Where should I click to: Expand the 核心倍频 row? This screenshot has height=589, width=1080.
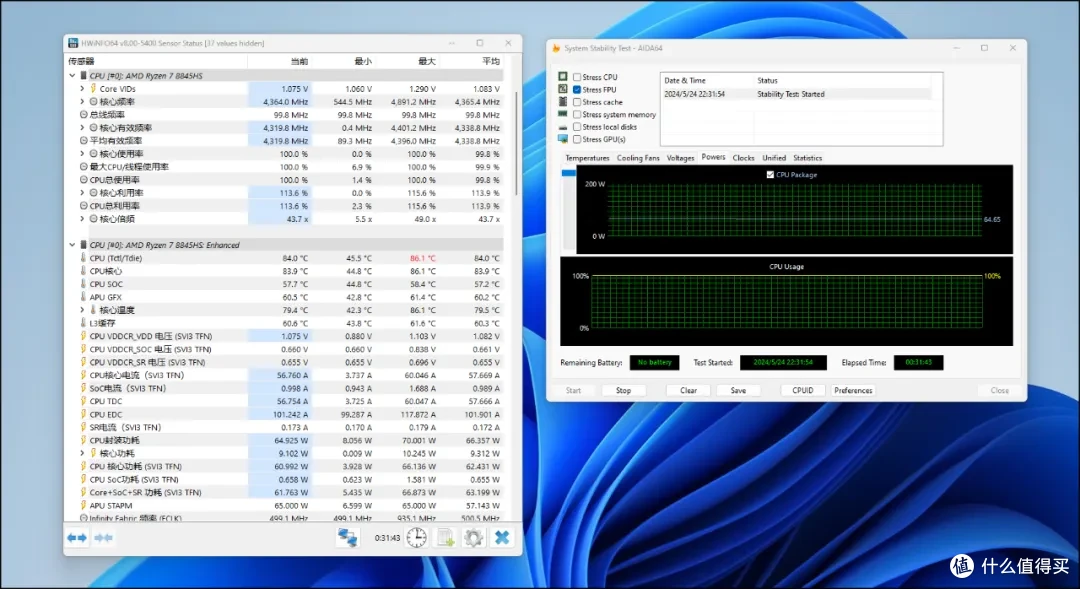click(x=82, y=218)
